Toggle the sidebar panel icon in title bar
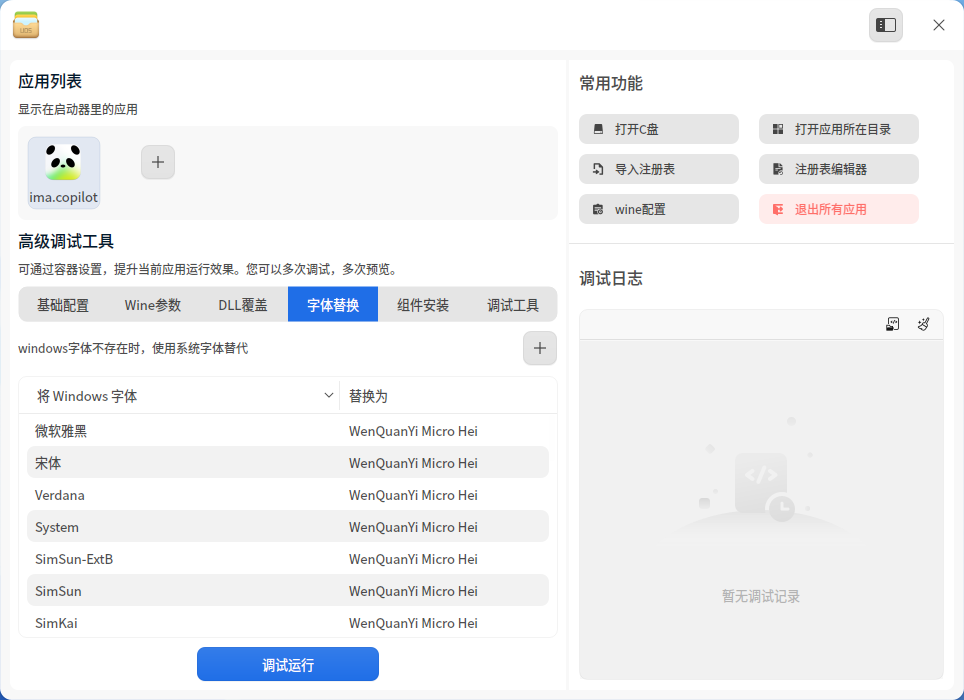Screen dimensions: 964x700 [x=885, y=25]
